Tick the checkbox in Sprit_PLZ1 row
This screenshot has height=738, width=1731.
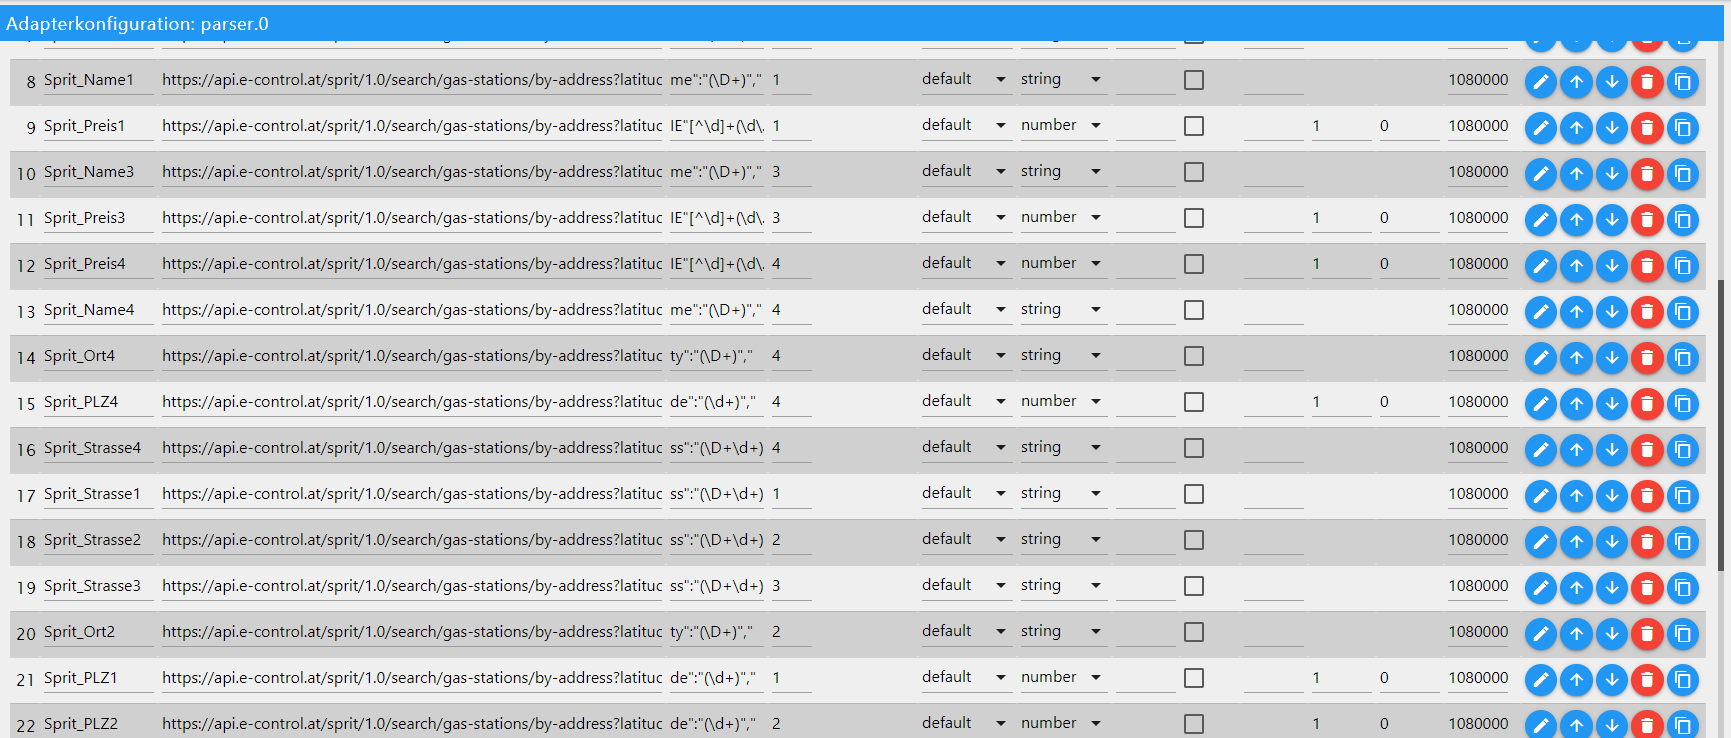pos(1194,678)
